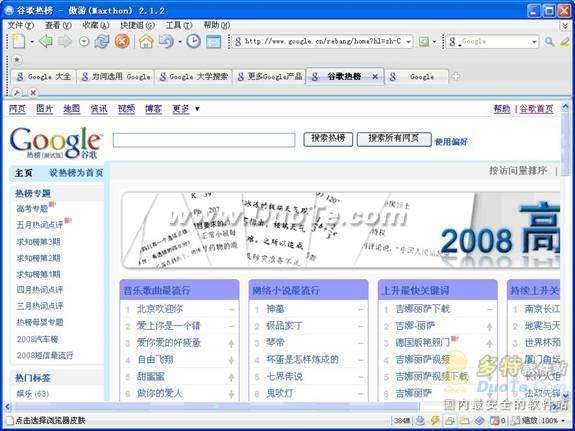Open a new tab with the blank page icon
The width and height of the screenshot is (575, 431).
tap(18, 41)
